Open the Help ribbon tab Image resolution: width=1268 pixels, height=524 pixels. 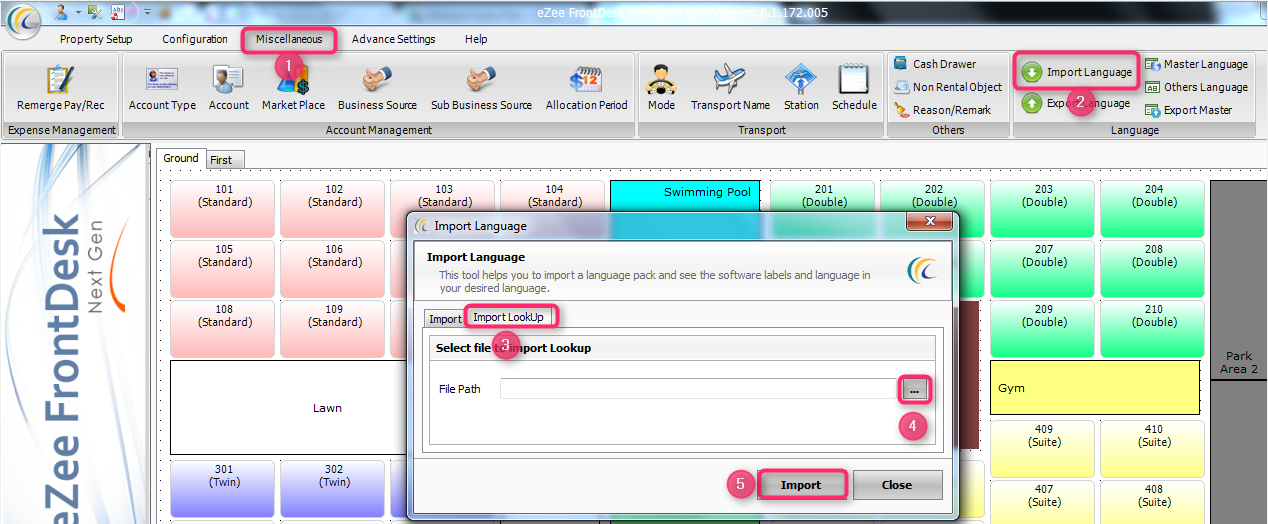click(x=476, y=39)
